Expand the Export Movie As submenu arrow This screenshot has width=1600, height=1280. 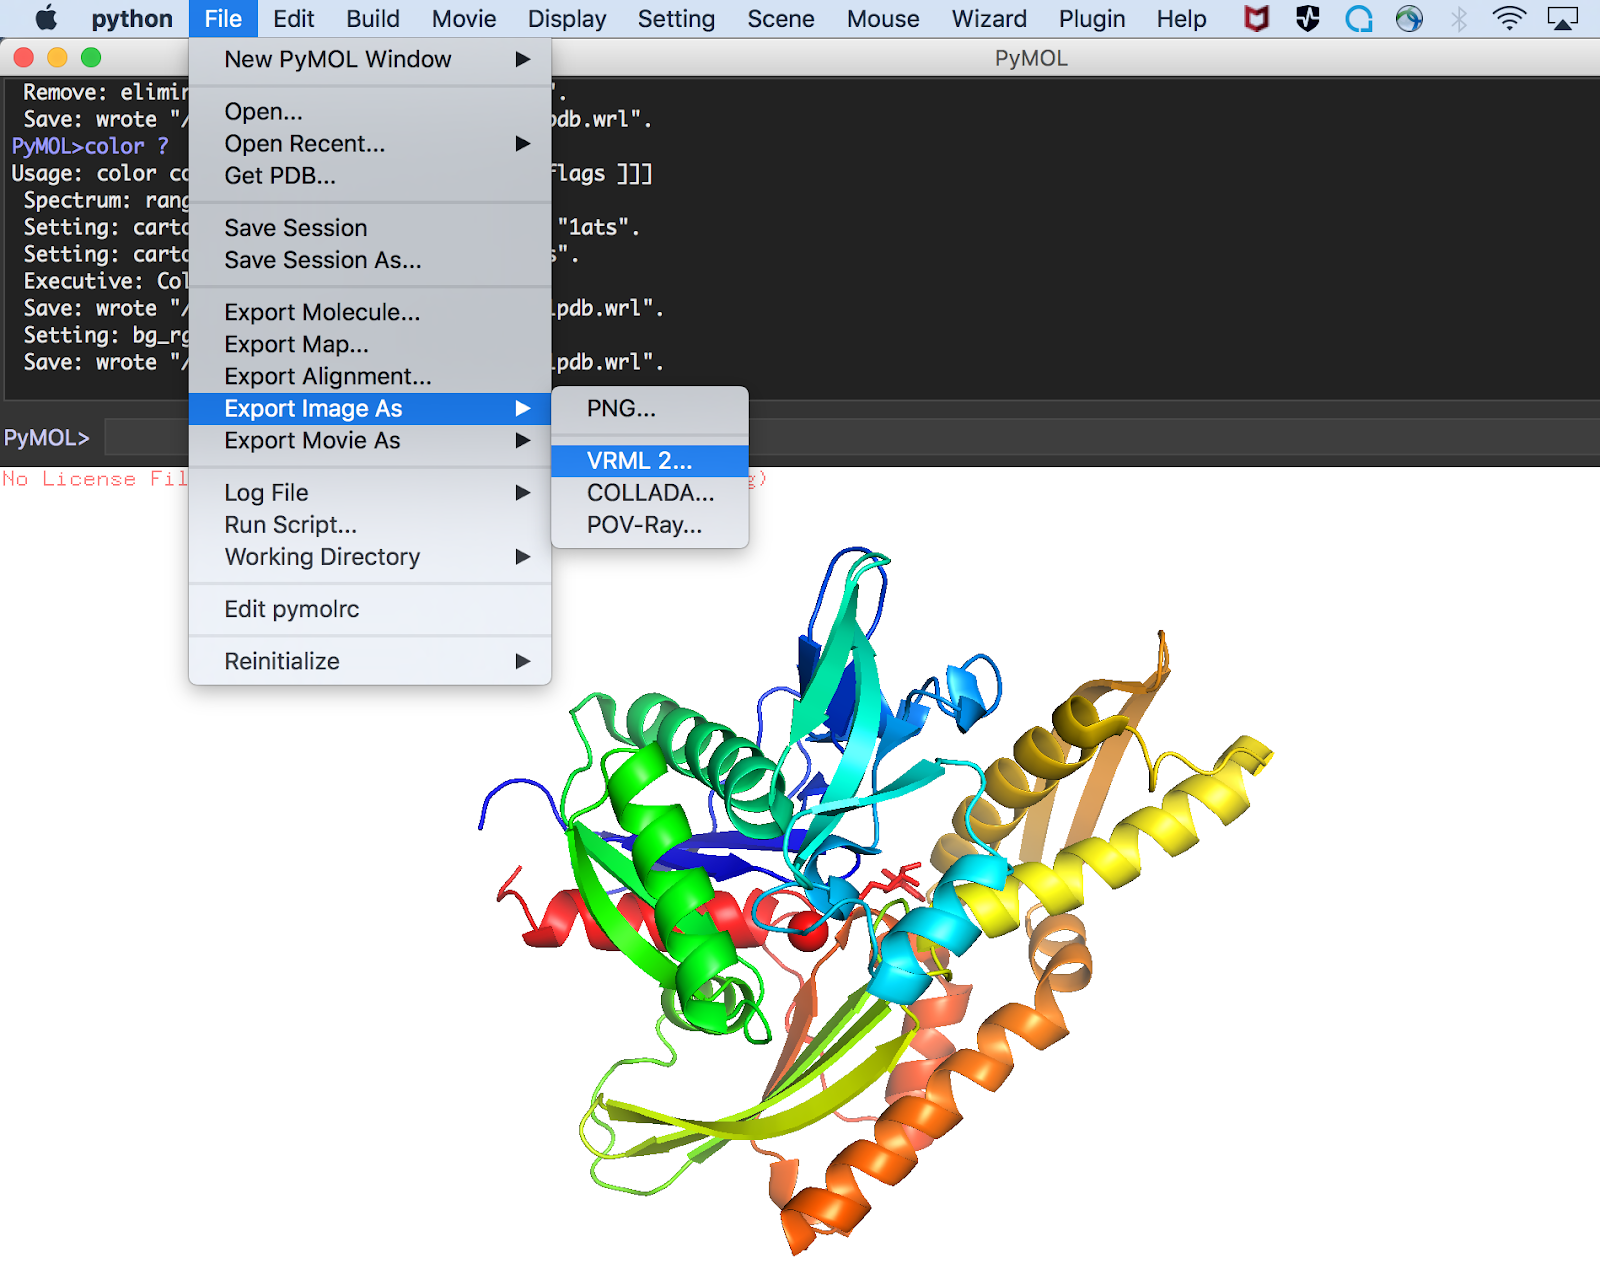pyautogui.click(x=522, y=441)
